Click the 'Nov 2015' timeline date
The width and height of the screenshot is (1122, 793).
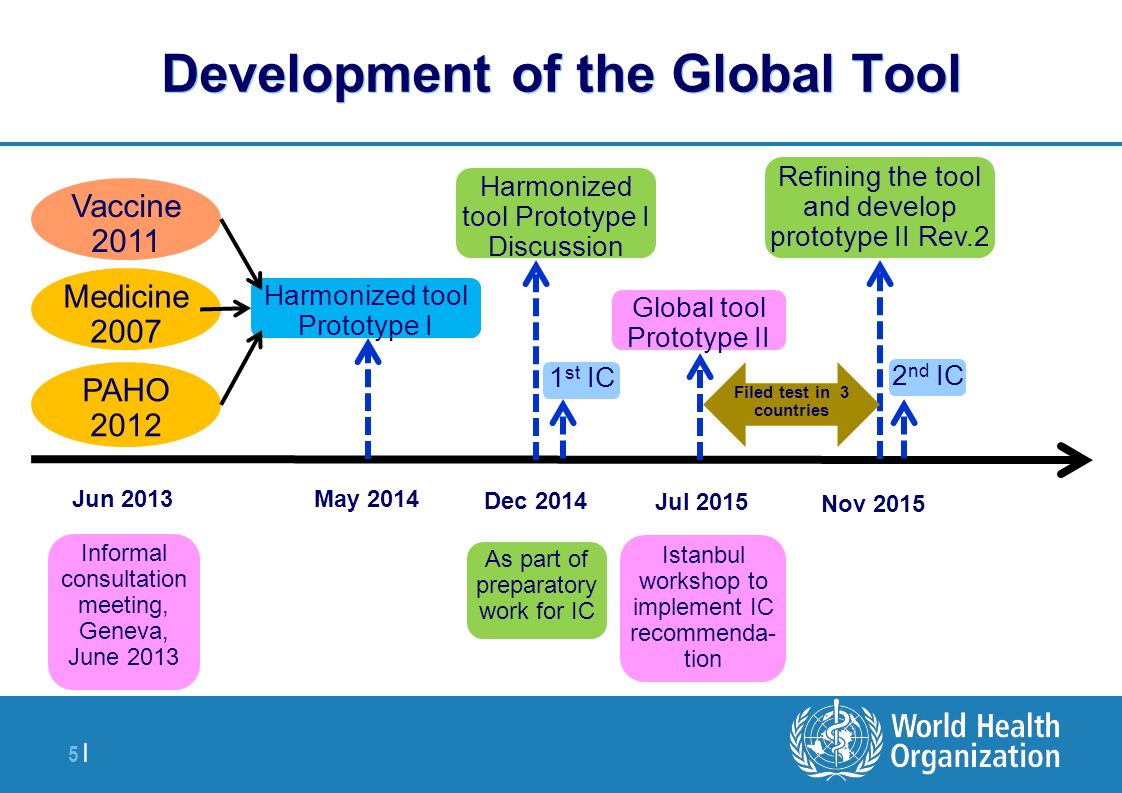(873, 504)
